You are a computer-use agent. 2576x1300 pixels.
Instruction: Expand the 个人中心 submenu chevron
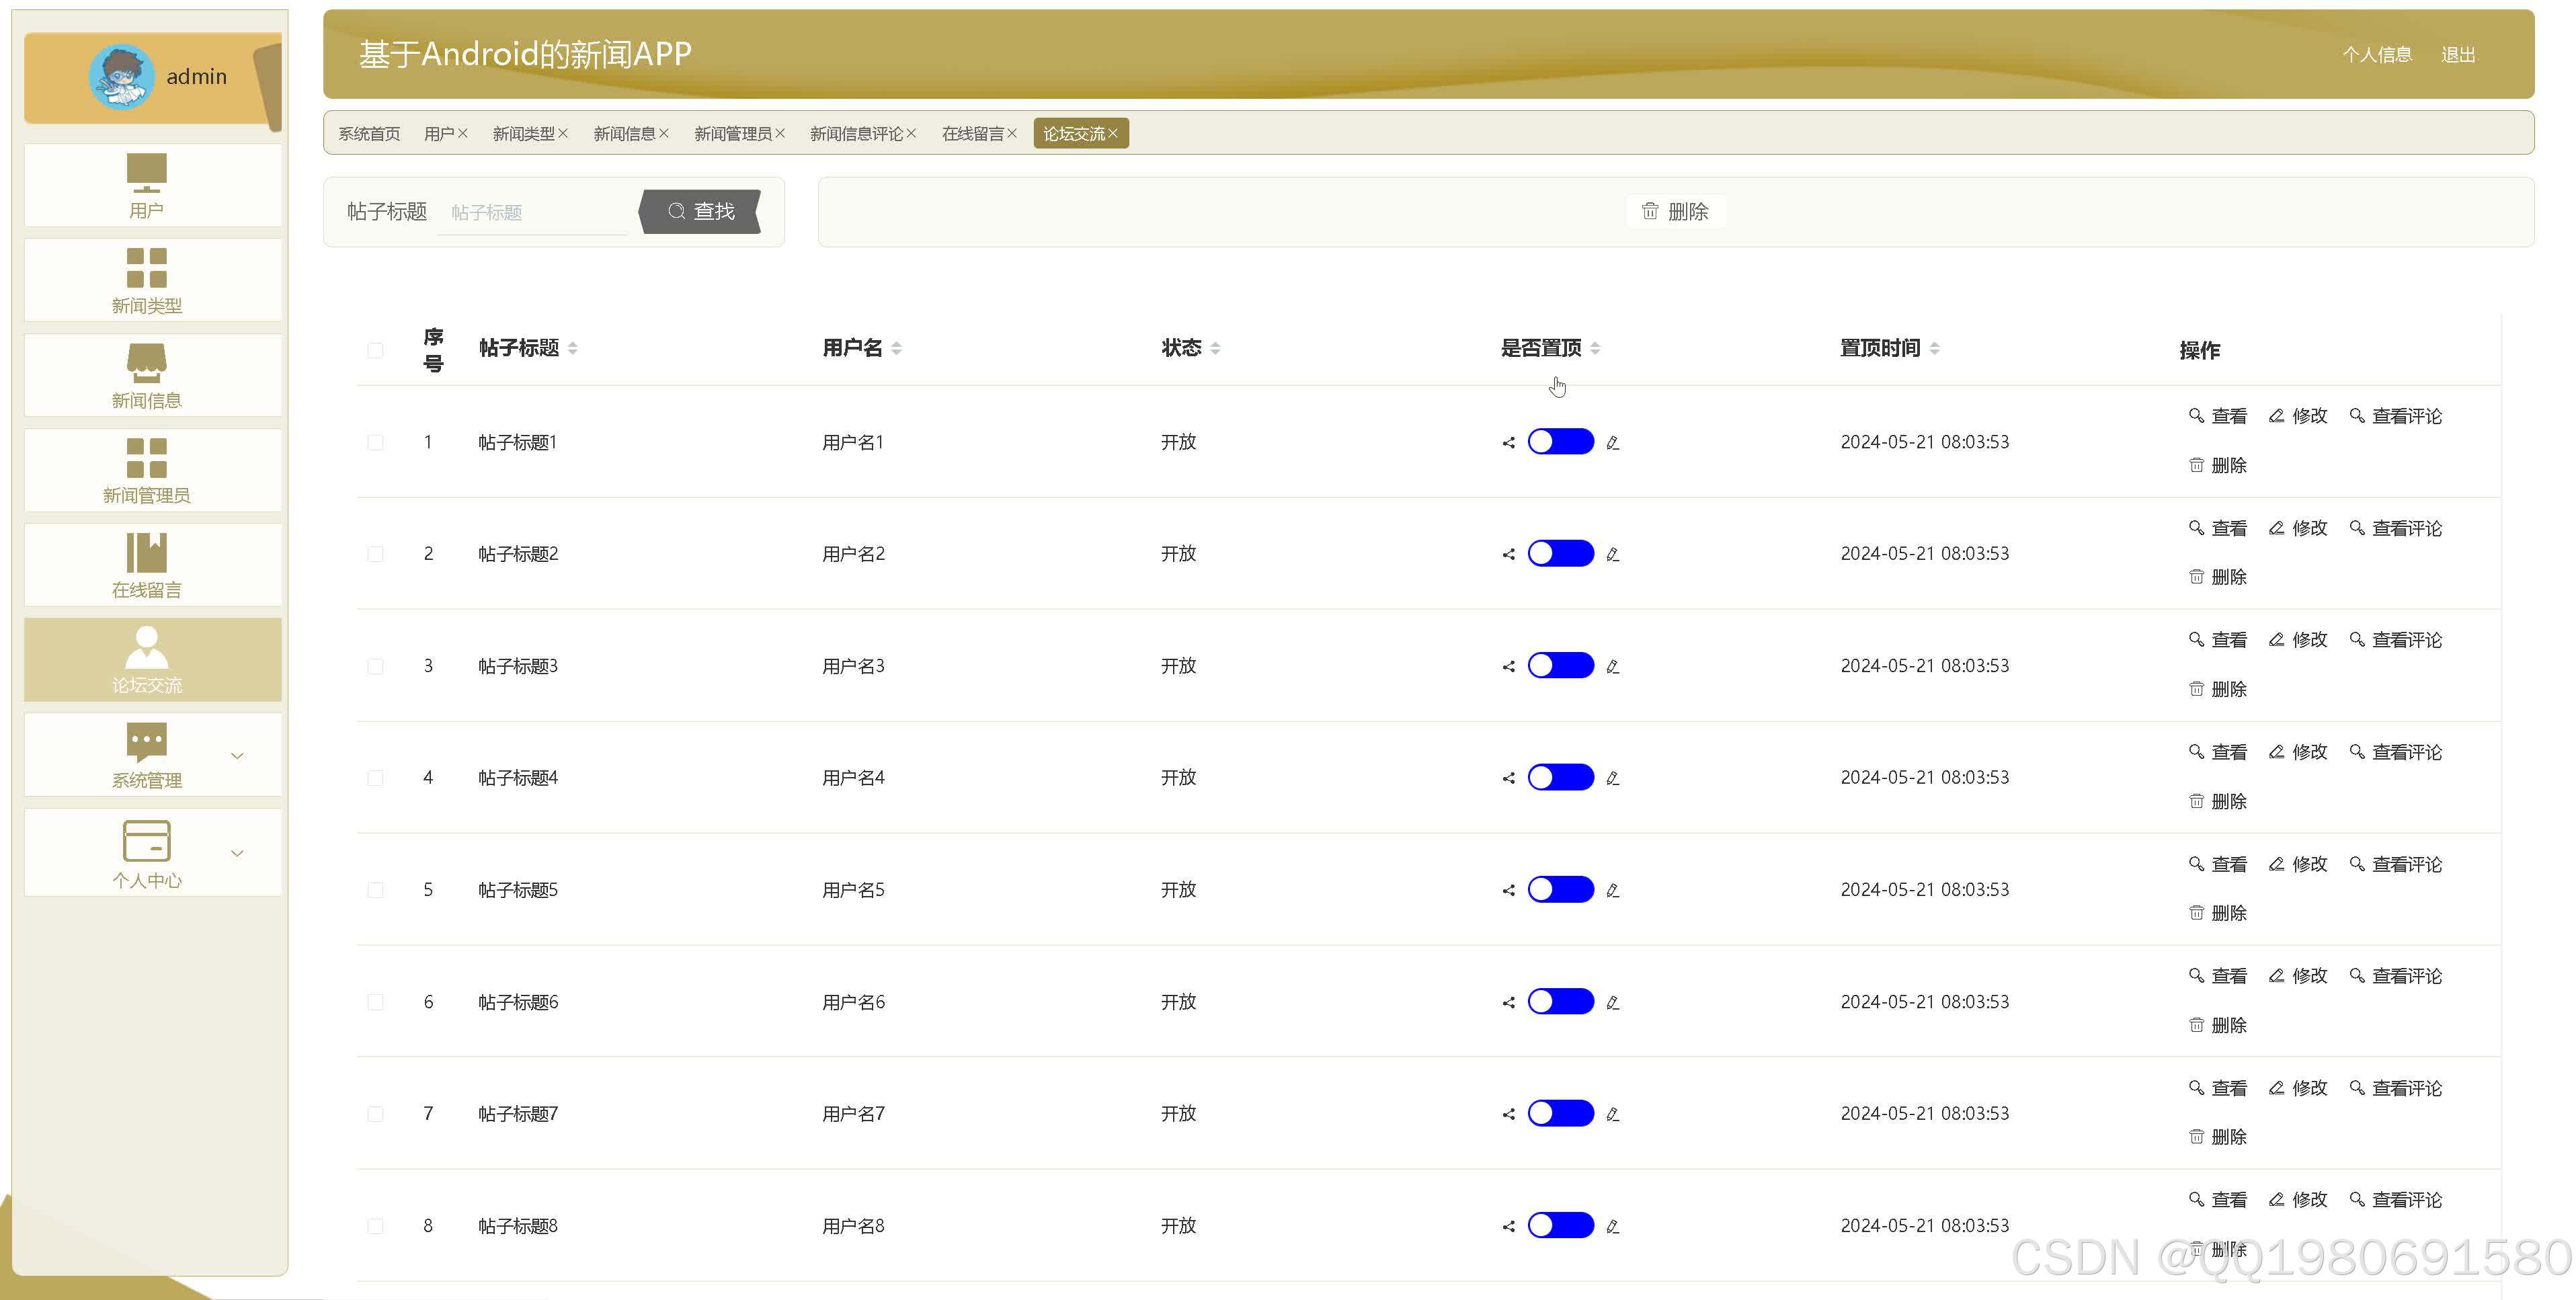pyautogui.click(x=237, y=854)
